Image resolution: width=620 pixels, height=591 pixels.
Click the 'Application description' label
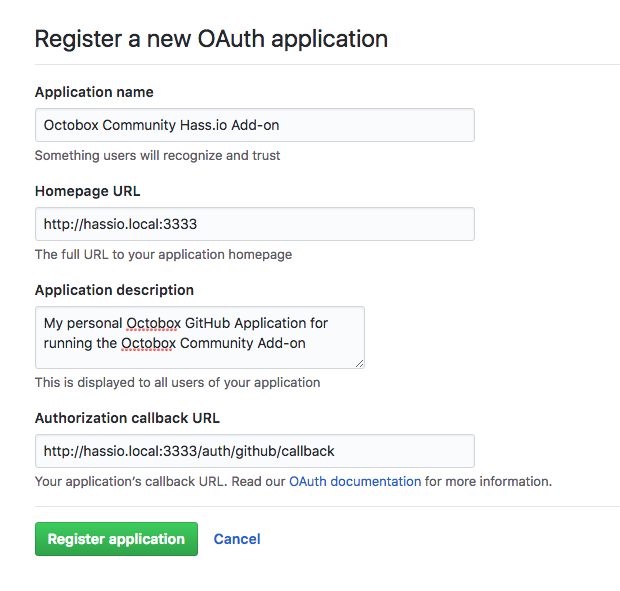click(114, 290)
